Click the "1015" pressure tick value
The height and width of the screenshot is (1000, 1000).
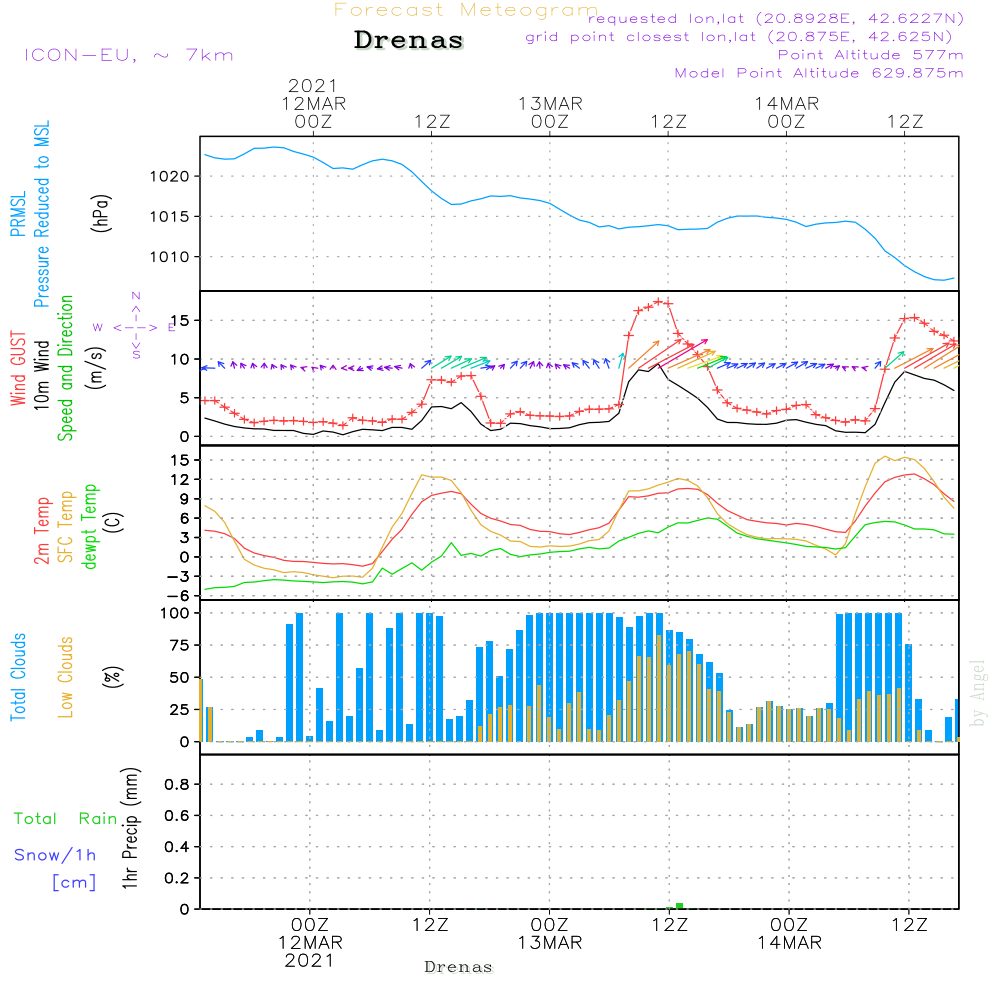pyautogui.click(x=170, y=217)
